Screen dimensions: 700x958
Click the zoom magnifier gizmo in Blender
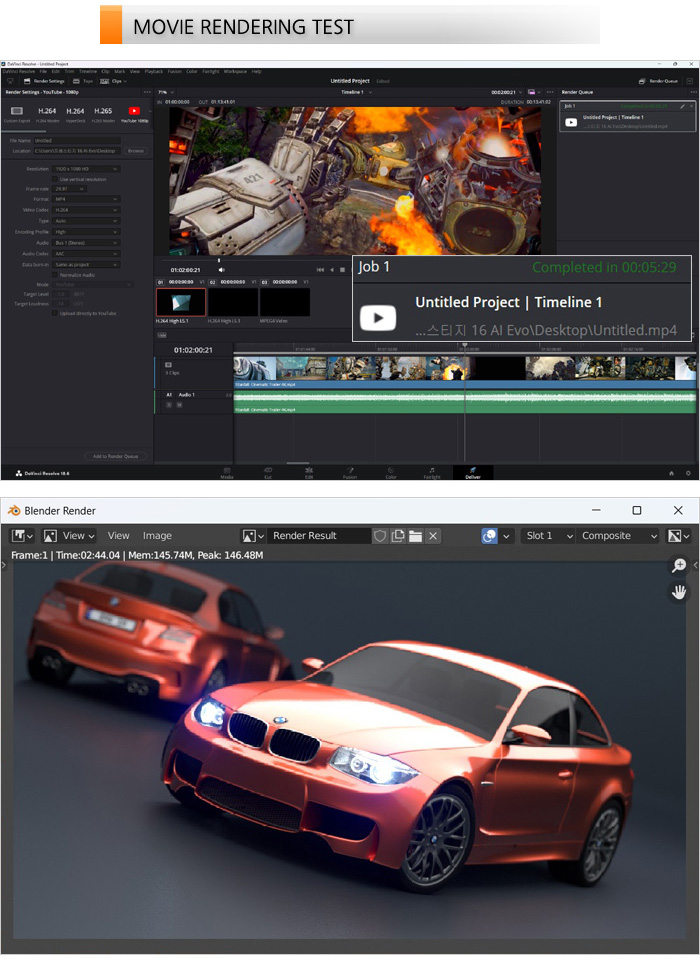679,566
